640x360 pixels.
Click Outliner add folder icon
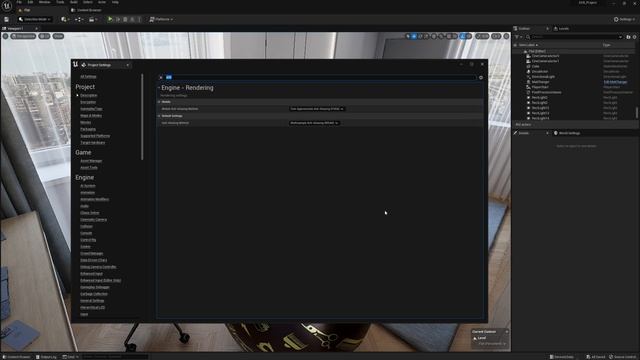click(628, 37)
